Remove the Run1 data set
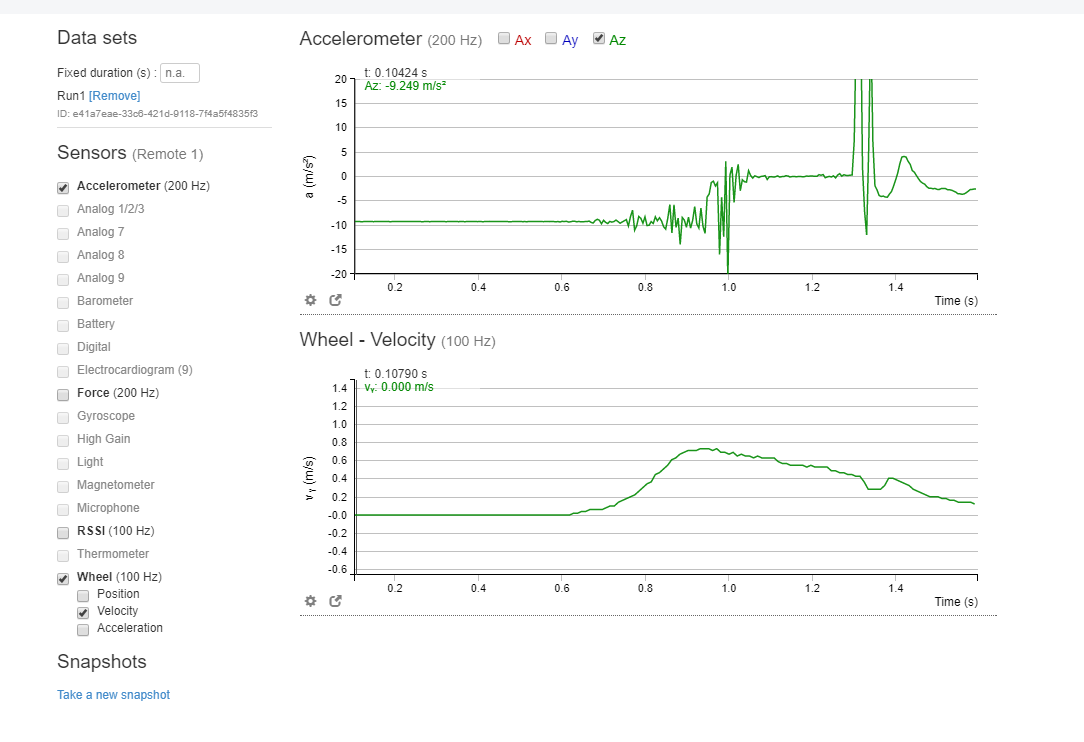The width and height of the screenshot is (1084, 742). [x=115, y=95]
